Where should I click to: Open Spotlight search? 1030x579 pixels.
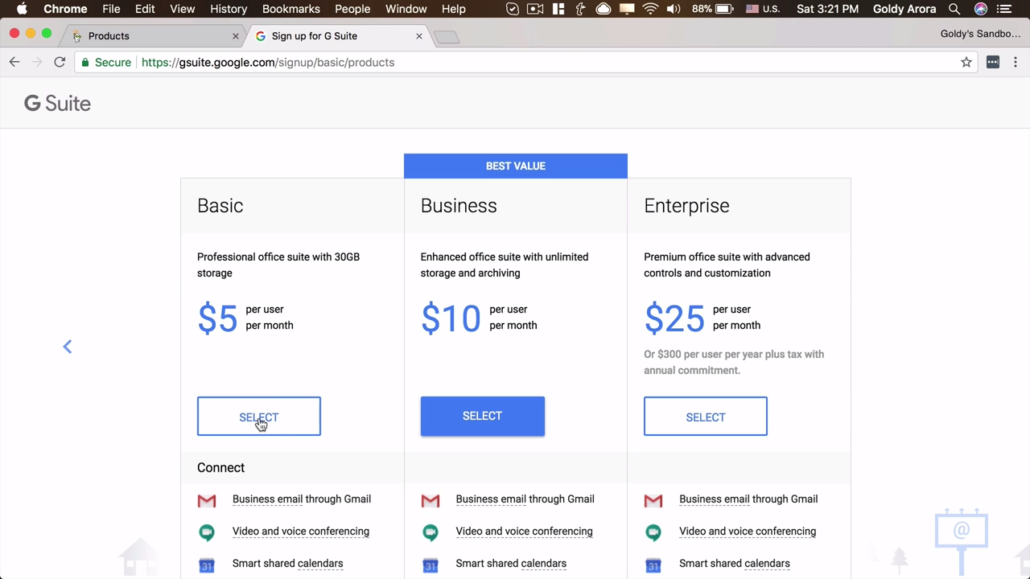pos(954,9)
